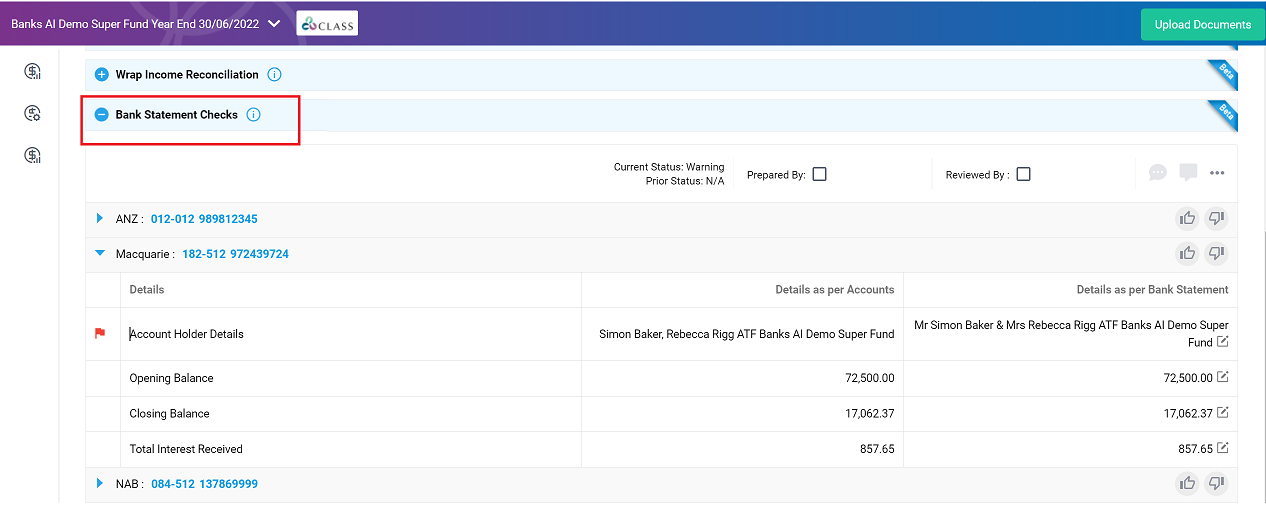1266x511 pixels.
Task: Click Details as per Accounts header
Action: pos(834,290)
